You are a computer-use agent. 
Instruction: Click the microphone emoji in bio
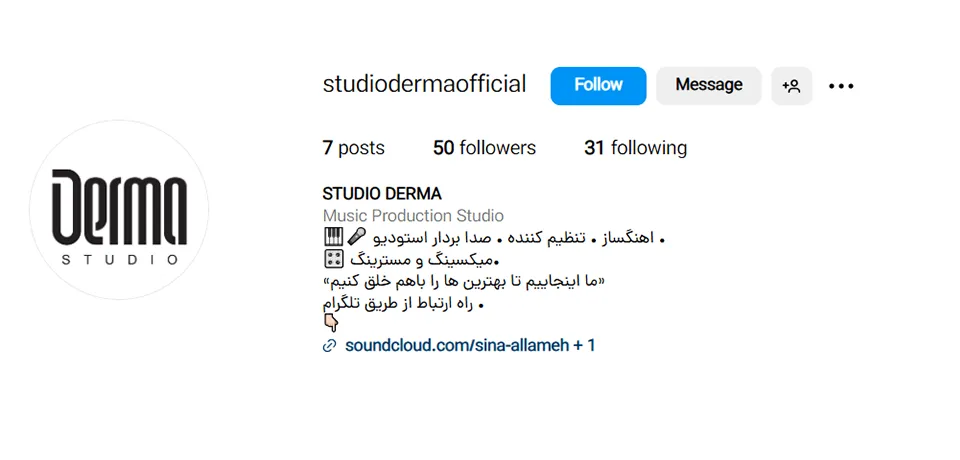pos(356,236)
